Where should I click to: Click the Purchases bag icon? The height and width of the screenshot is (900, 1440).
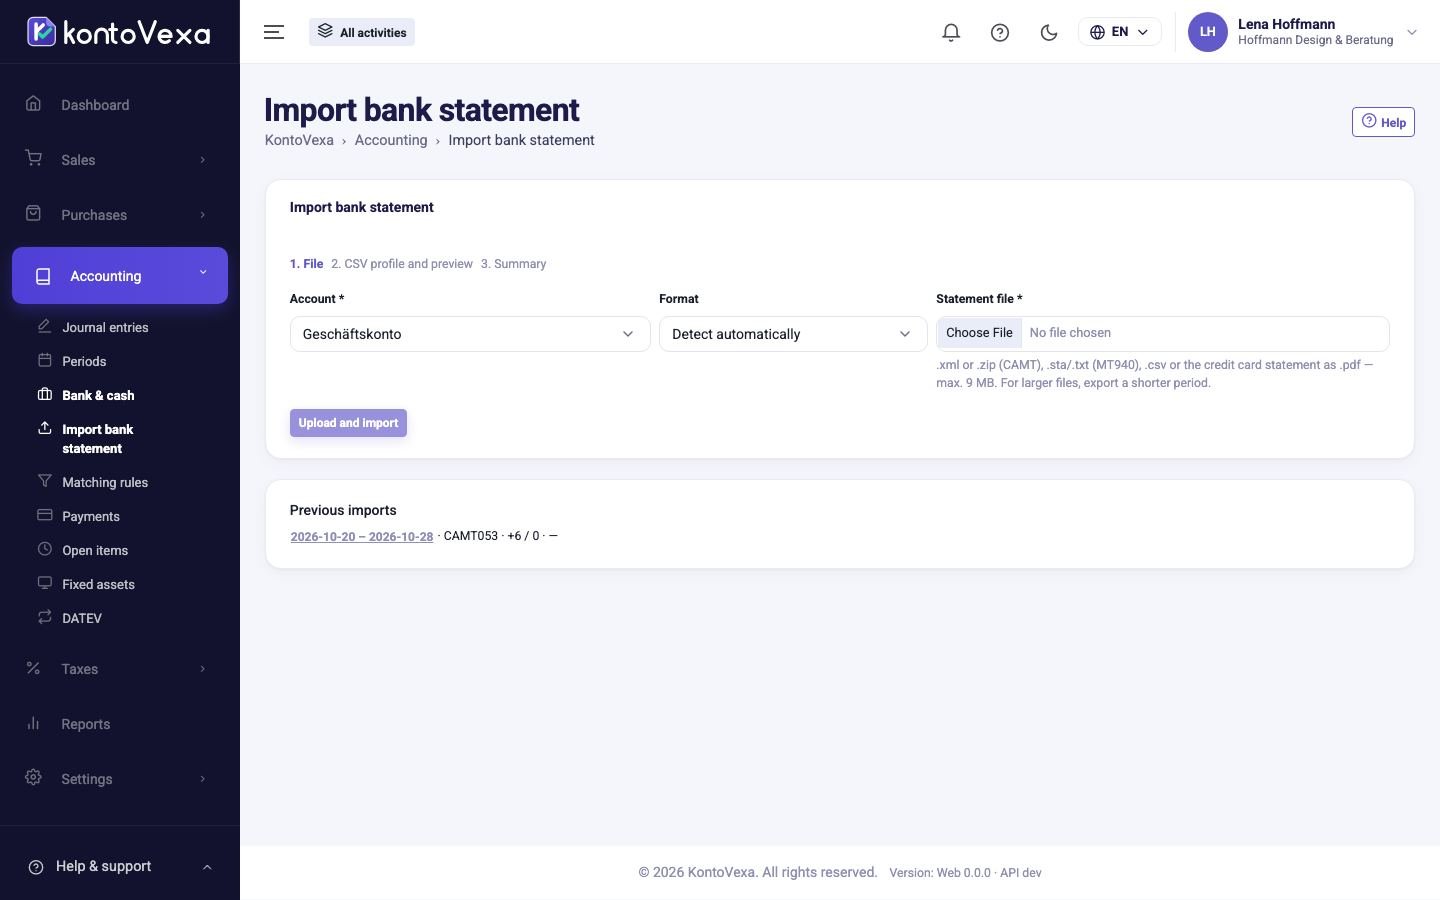[34, 213]
